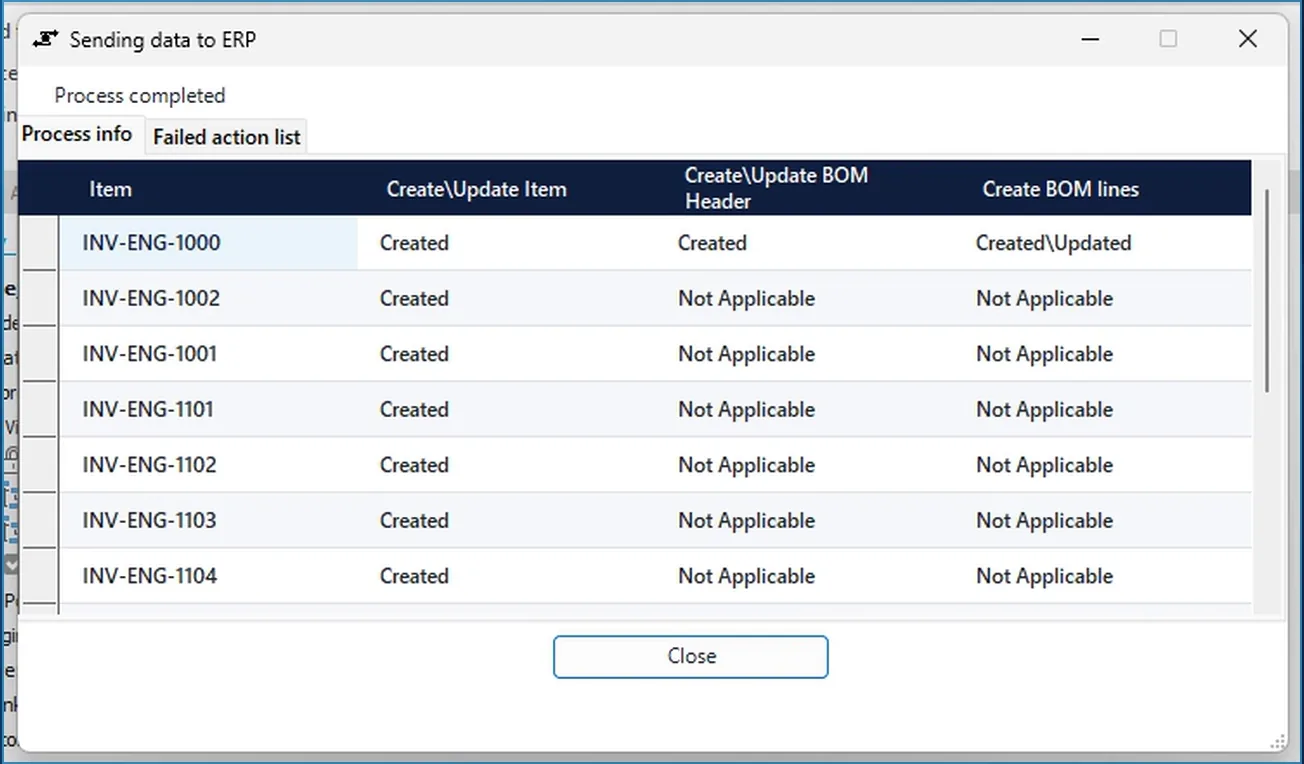Select the INV-ENG-1000 item cell
The height and width of the screenshot is (764, 1304).
click(x=208, y=243)
